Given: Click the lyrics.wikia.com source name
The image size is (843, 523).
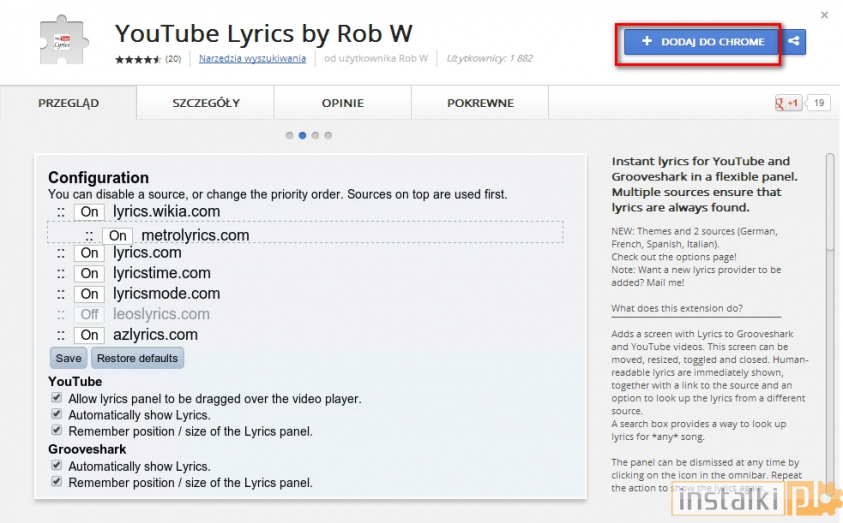Looking at the screenshot, I should pyautogui.click(x=167, y=211).
